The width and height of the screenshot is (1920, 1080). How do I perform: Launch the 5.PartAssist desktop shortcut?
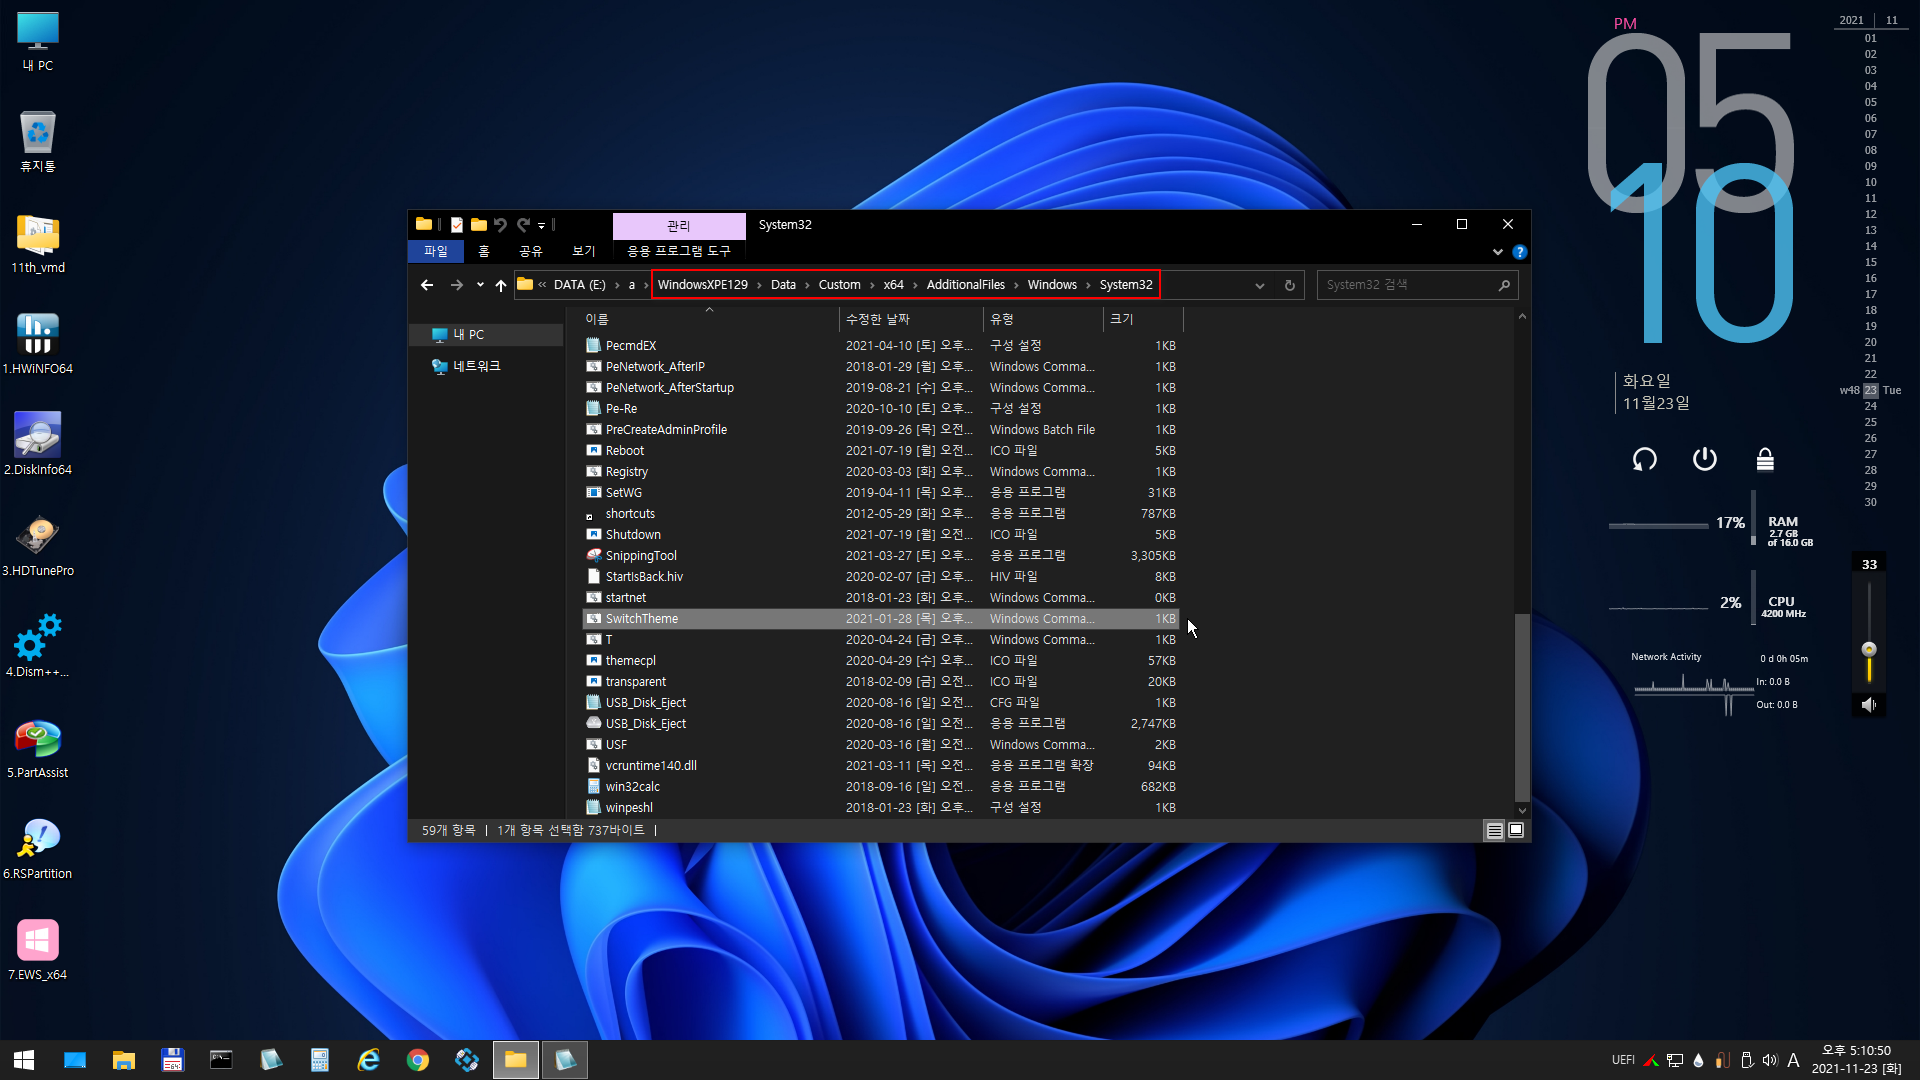click(x=38, y=748)
